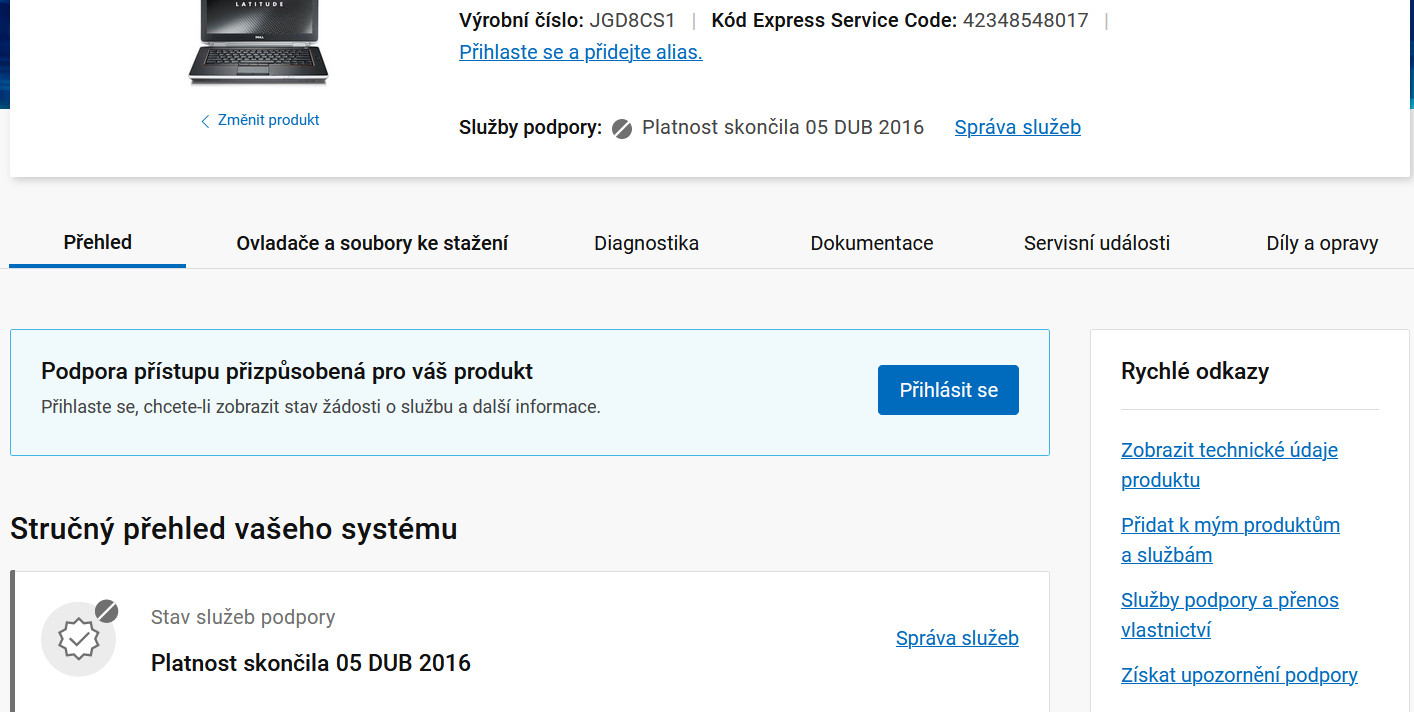
Task: Open Přihlaste se a přidejte alias link
Action: pyautogui.click(x=580, y=52)
